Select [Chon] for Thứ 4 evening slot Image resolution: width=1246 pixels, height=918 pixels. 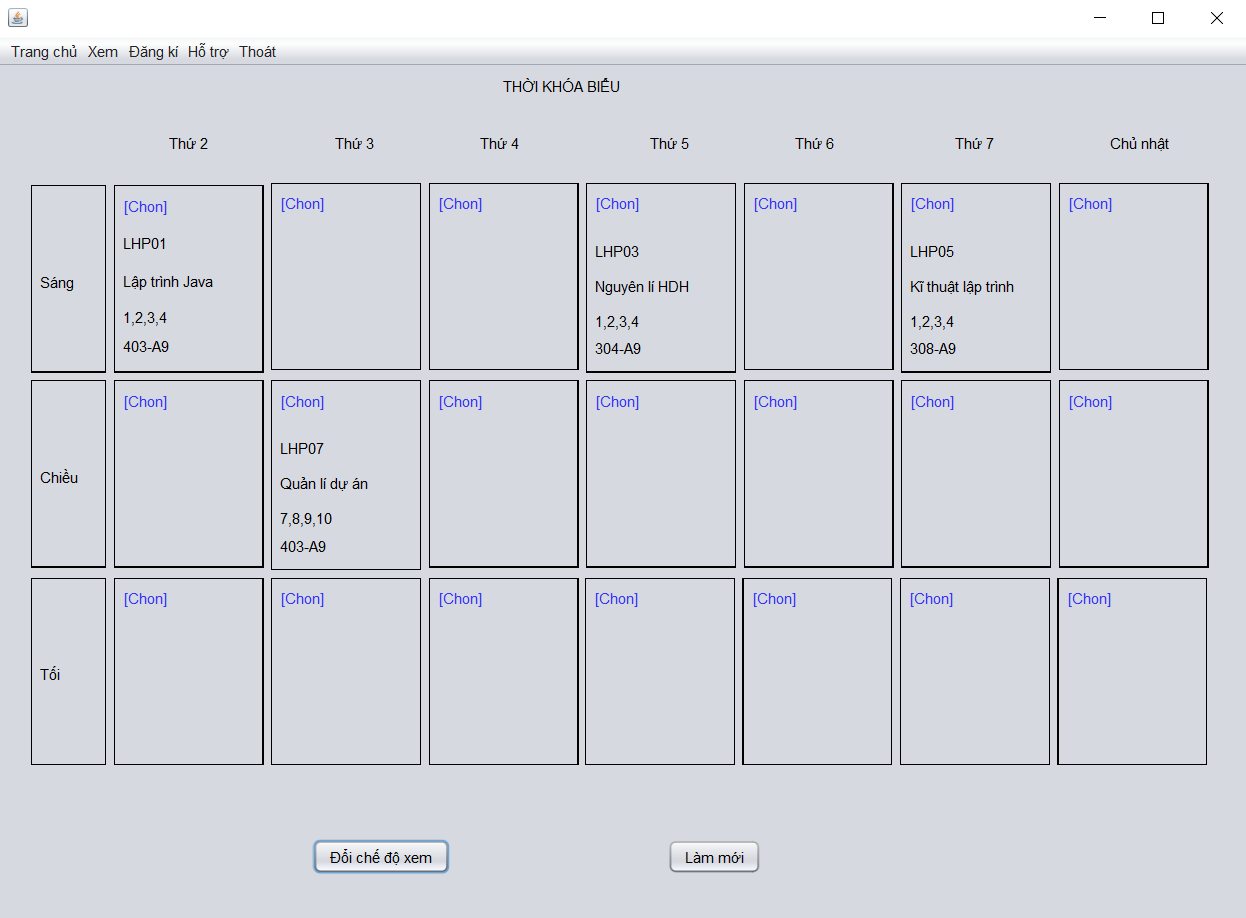(460, 599)
